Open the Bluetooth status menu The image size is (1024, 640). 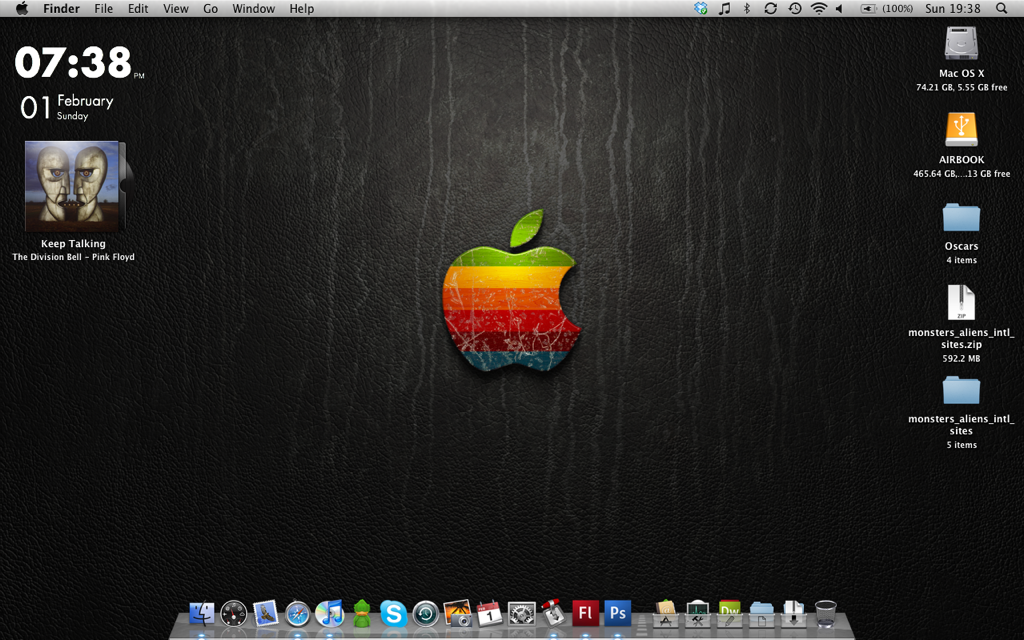[x=747, y=8]
